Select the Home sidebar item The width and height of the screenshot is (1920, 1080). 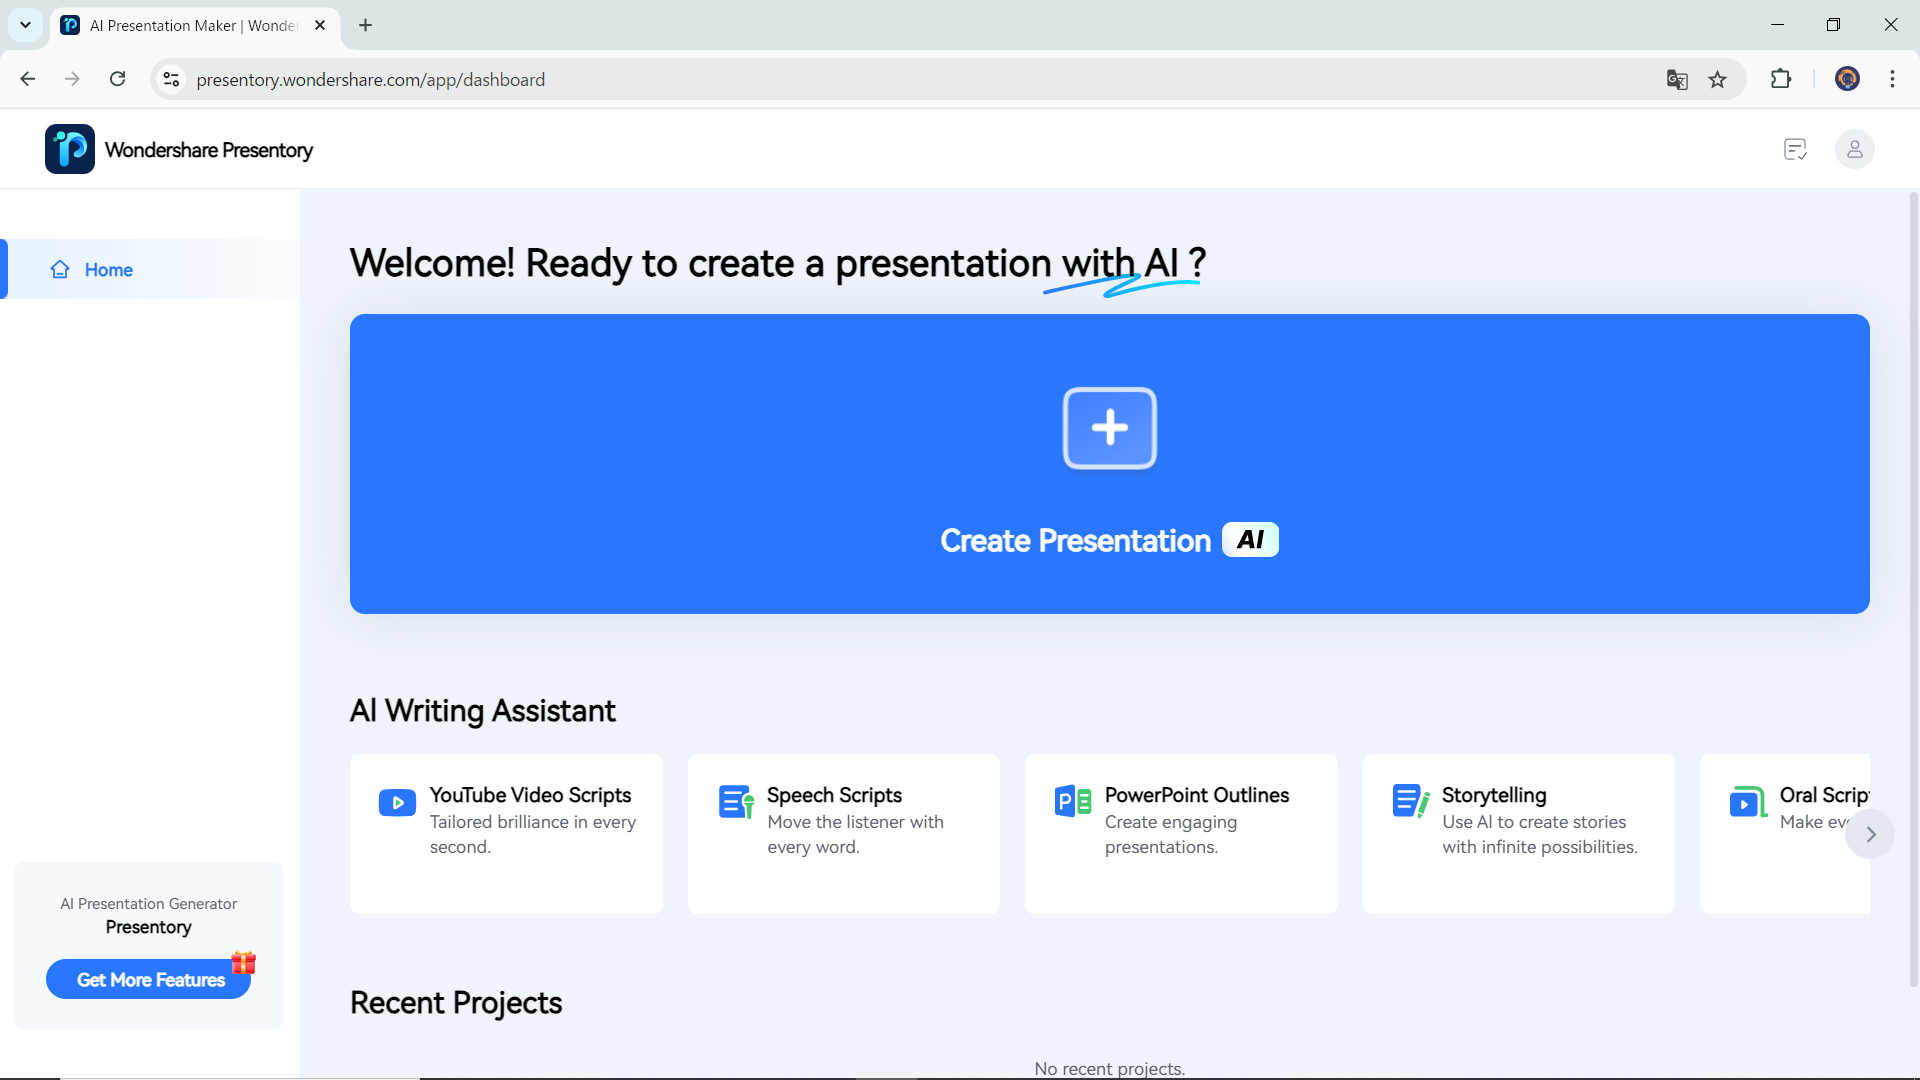pos(150,269)
